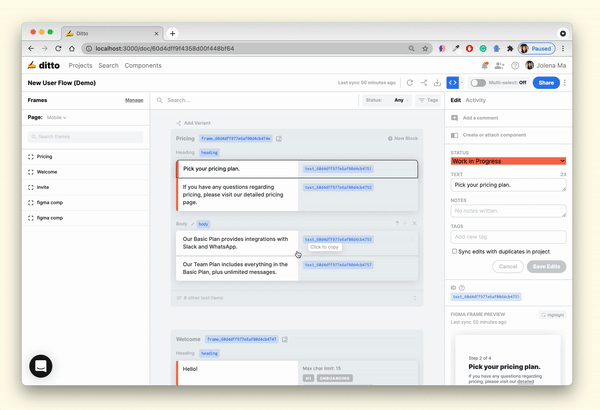Switch to the Edit tab
The height and width of the screenshot is (410, 600).
pos(455,100)
